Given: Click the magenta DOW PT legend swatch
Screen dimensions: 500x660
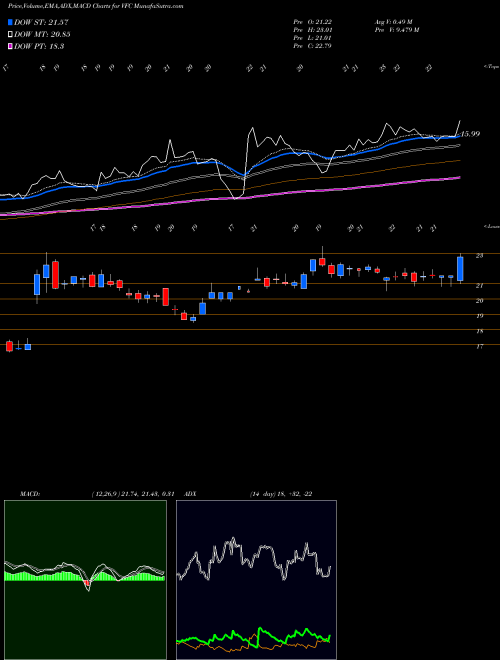Looking at the screenshot, I should click(10, 46).
